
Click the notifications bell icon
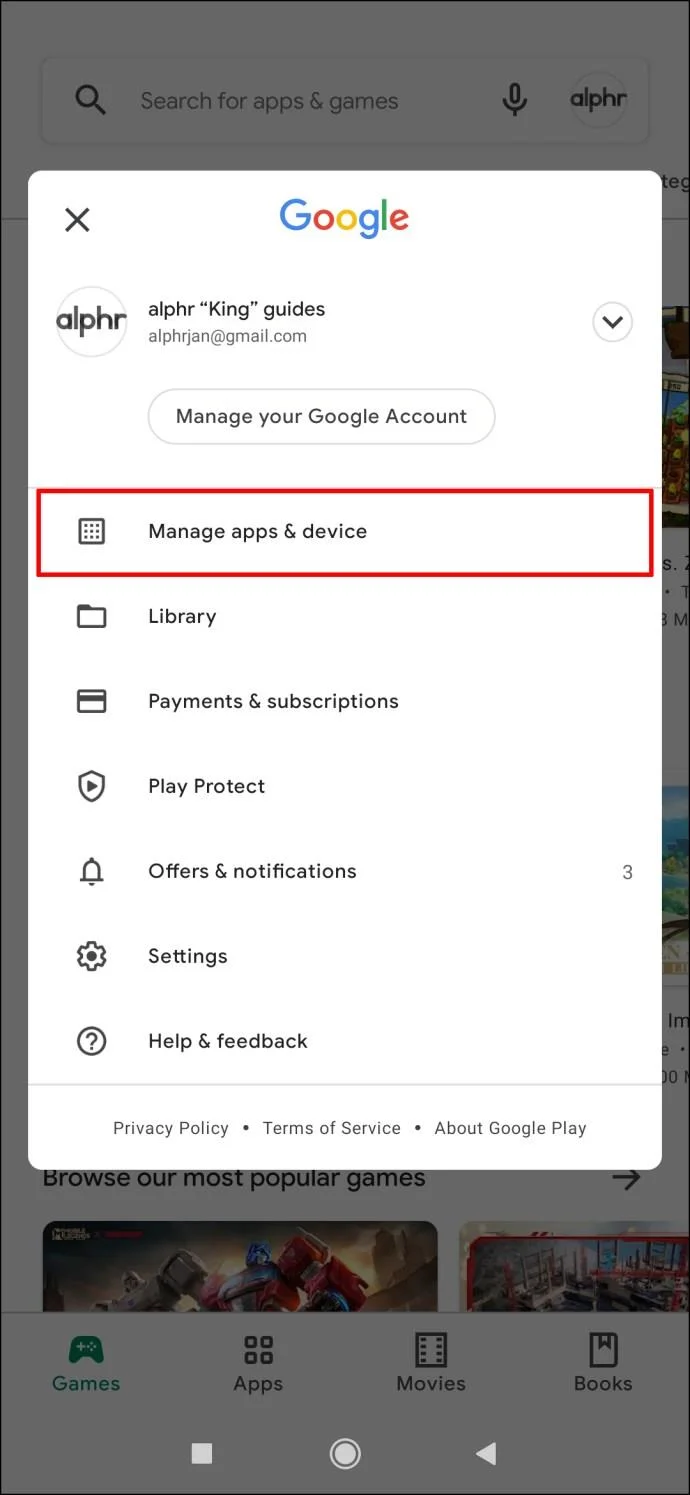coord(91,871)
